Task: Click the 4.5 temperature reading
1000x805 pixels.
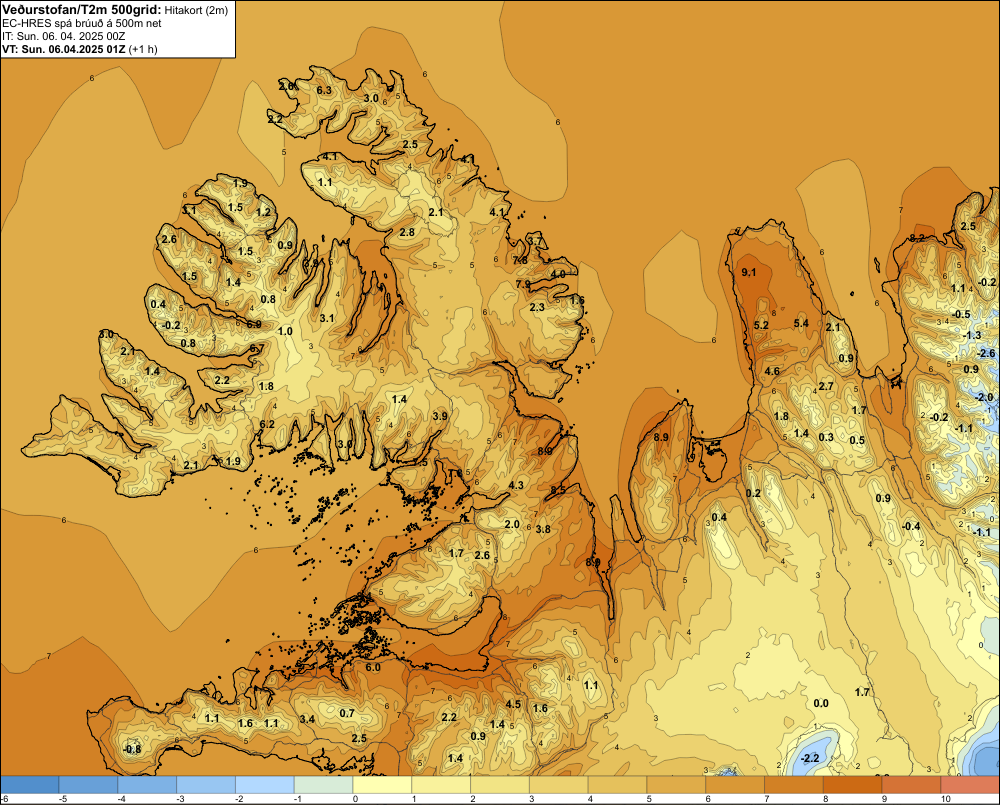Action: tap(513, 704)
